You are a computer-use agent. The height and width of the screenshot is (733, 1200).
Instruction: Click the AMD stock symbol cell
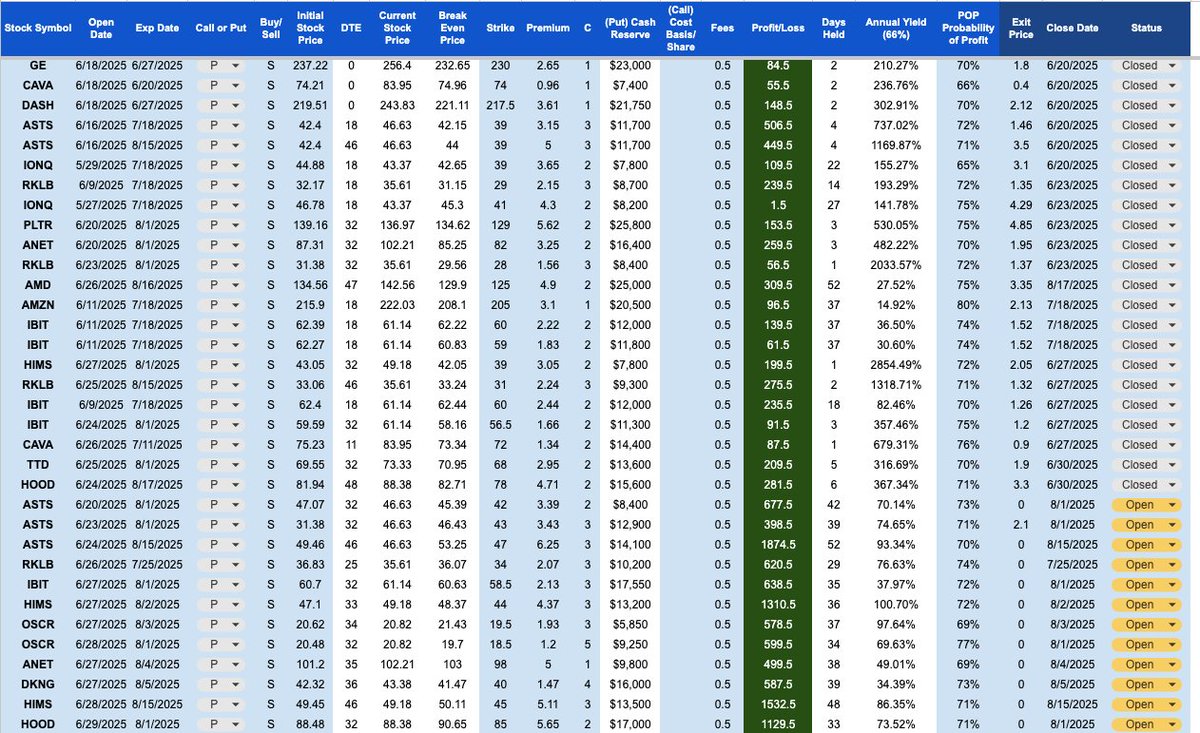[x=38, y=285]
